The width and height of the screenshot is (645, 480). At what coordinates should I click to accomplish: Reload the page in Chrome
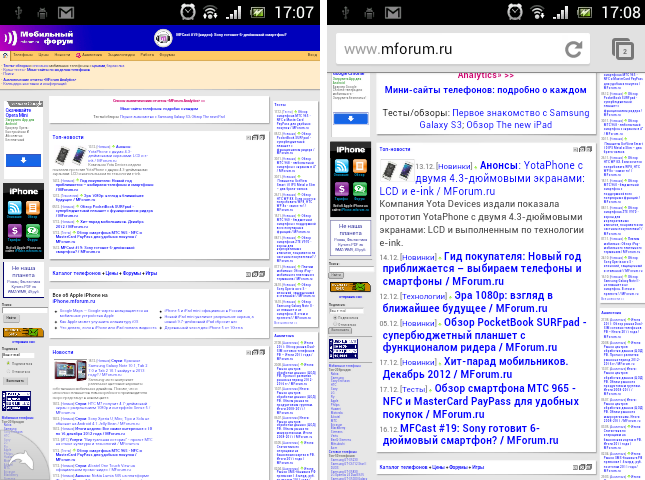(573, 49)
